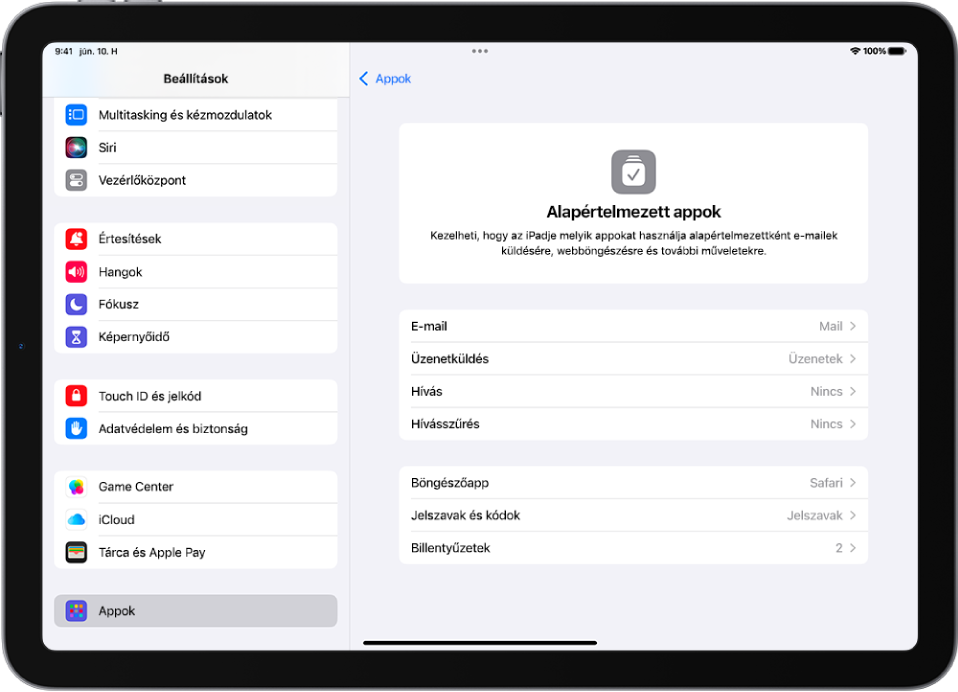958x692 pixels.
Task: Expand chevron in the Hívásszűrés row
Action: tap(853, 424)
